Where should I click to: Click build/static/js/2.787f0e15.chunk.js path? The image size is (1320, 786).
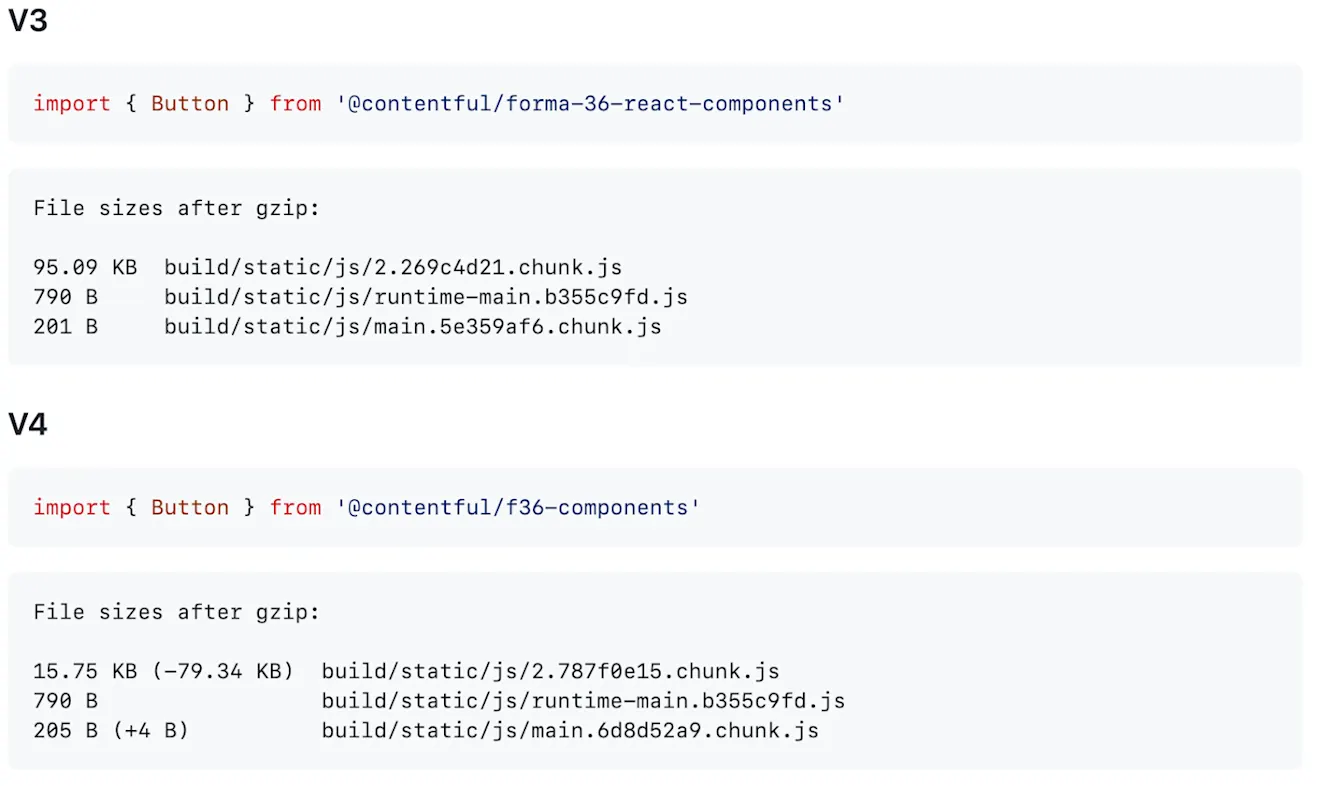551,672
